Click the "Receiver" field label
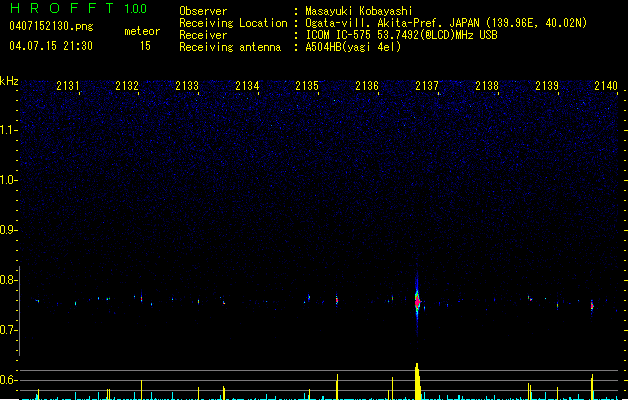 point(203,35)
